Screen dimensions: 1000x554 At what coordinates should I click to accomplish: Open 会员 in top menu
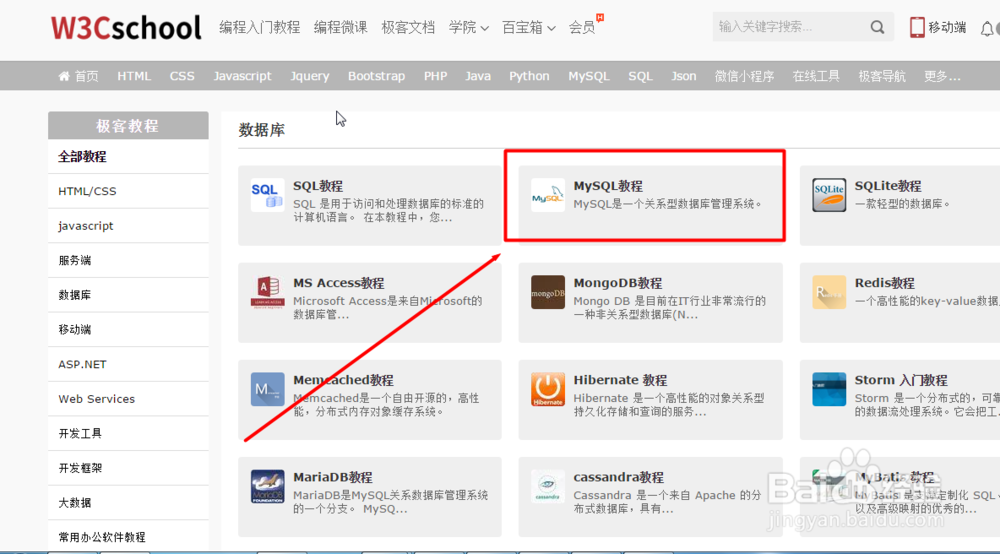click(582, 27)
